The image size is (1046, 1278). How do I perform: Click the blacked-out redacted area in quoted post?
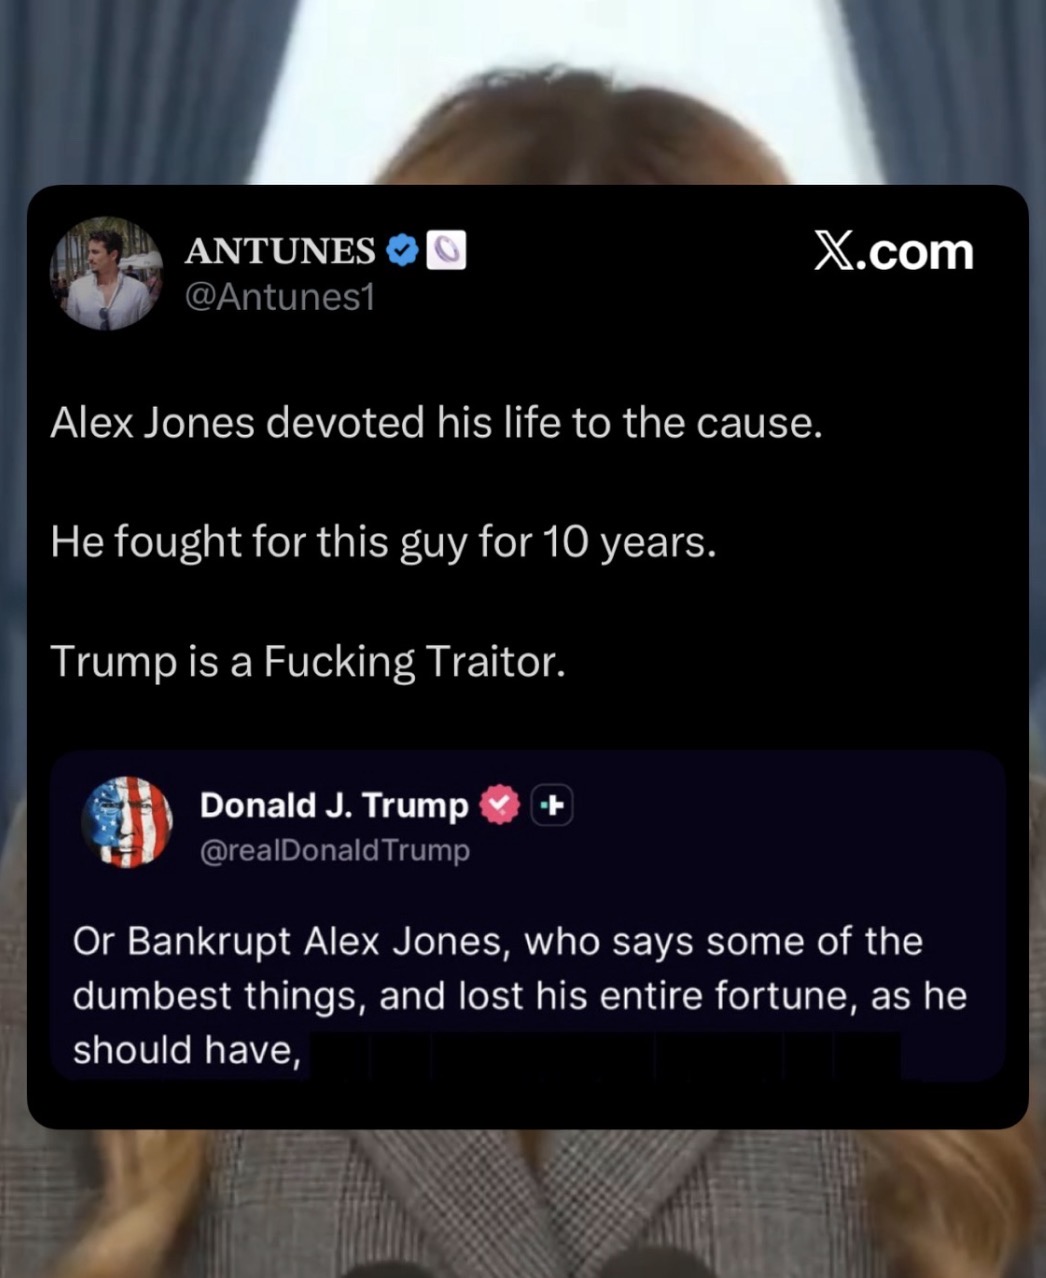[605, 1054]
